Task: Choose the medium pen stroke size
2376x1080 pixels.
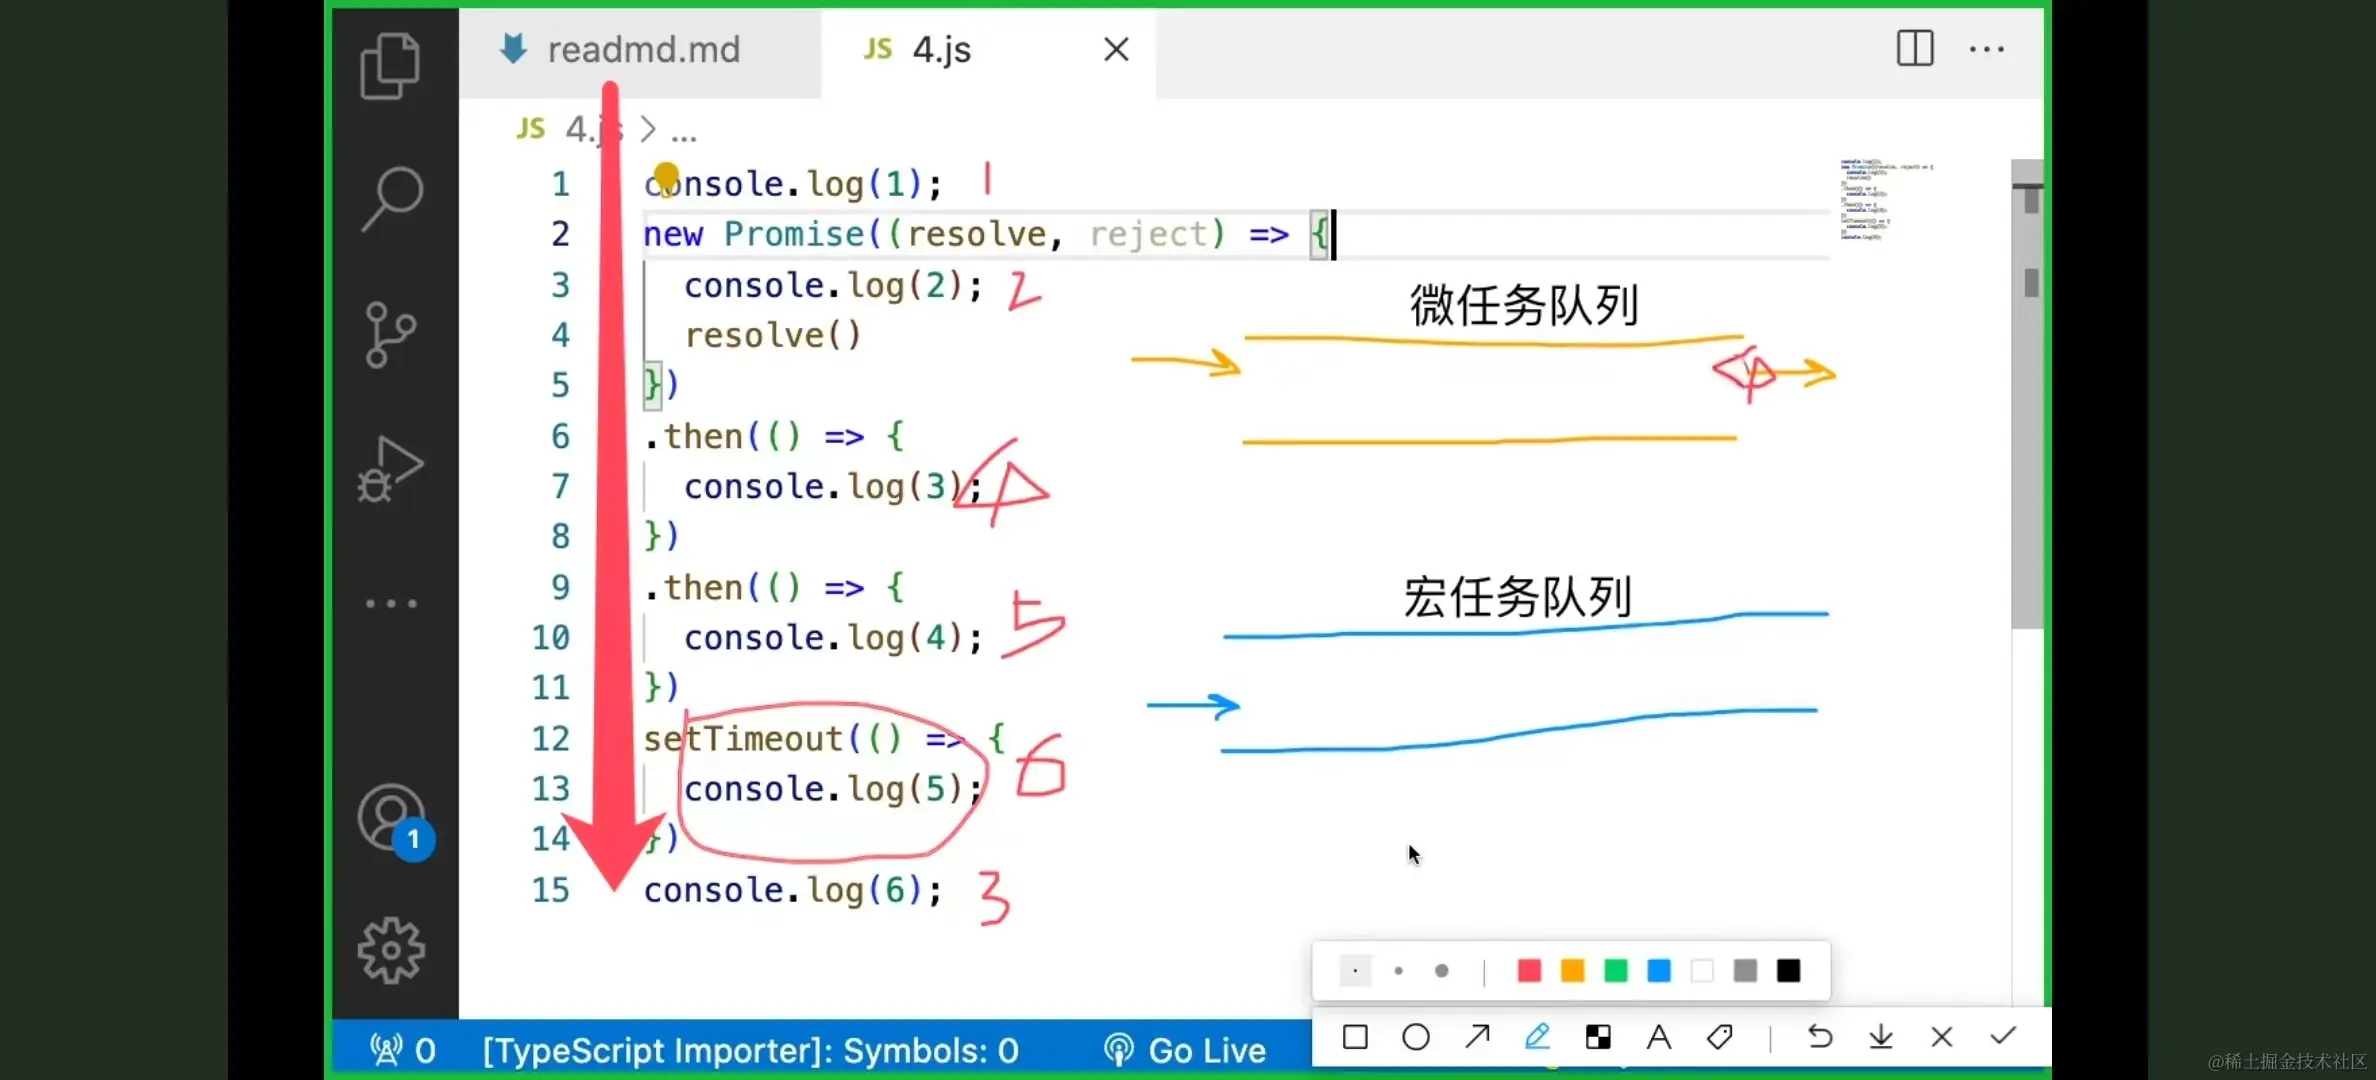Action: click(x=1398, y=971)
